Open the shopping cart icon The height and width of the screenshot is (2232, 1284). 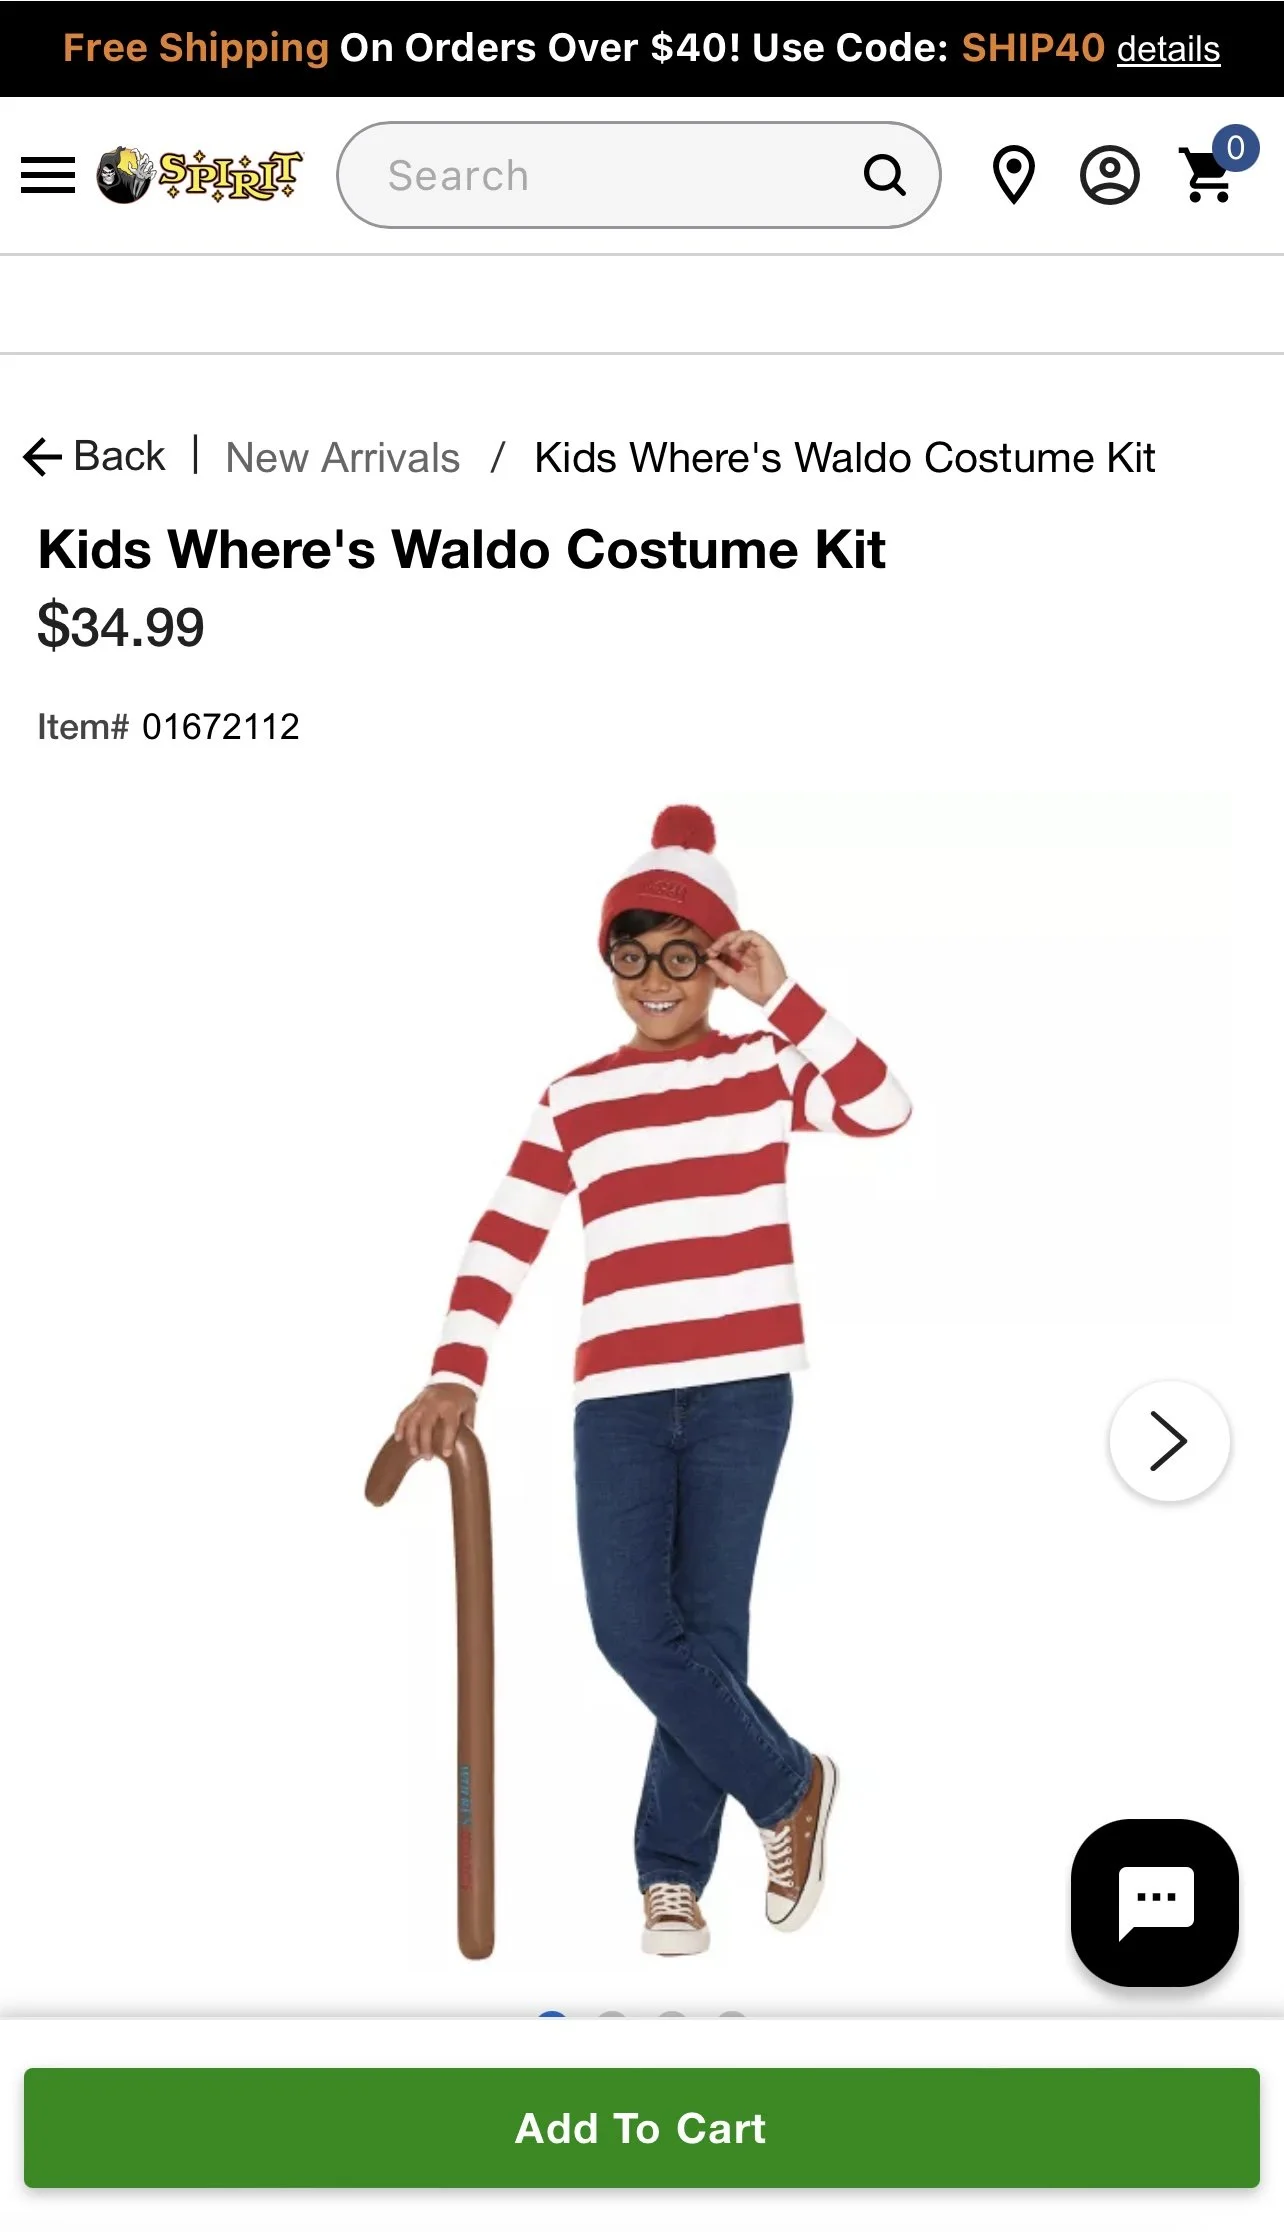click(x=1207, y=176)
